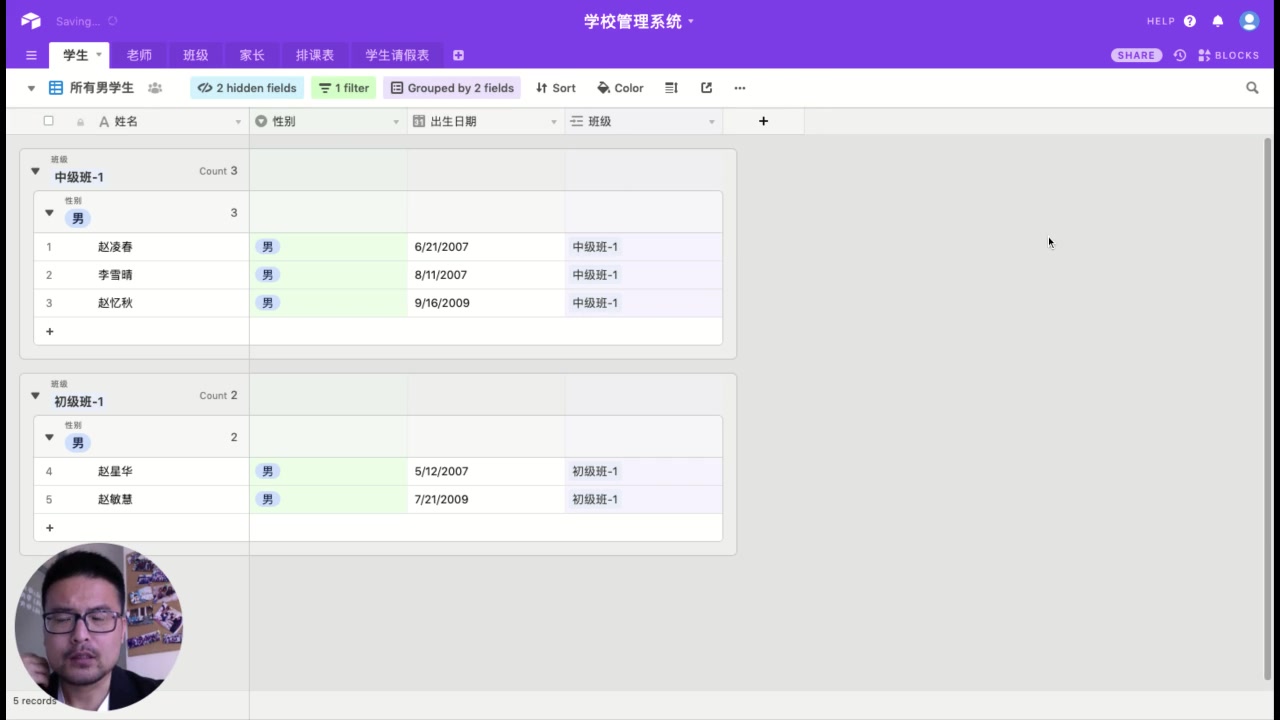
Task: Open the 学校管理系统 base dropdown
Action: pyautogui.click(x=691, y=20)
